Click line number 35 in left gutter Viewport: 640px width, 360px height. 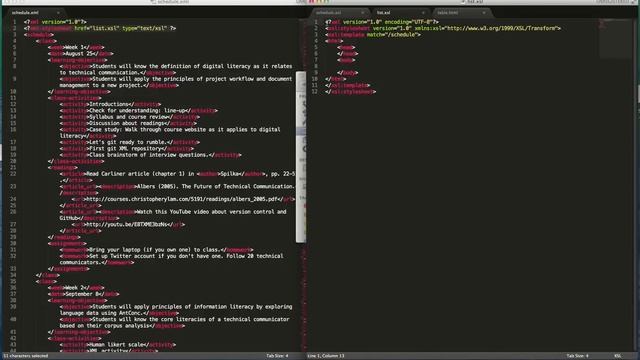13,281
